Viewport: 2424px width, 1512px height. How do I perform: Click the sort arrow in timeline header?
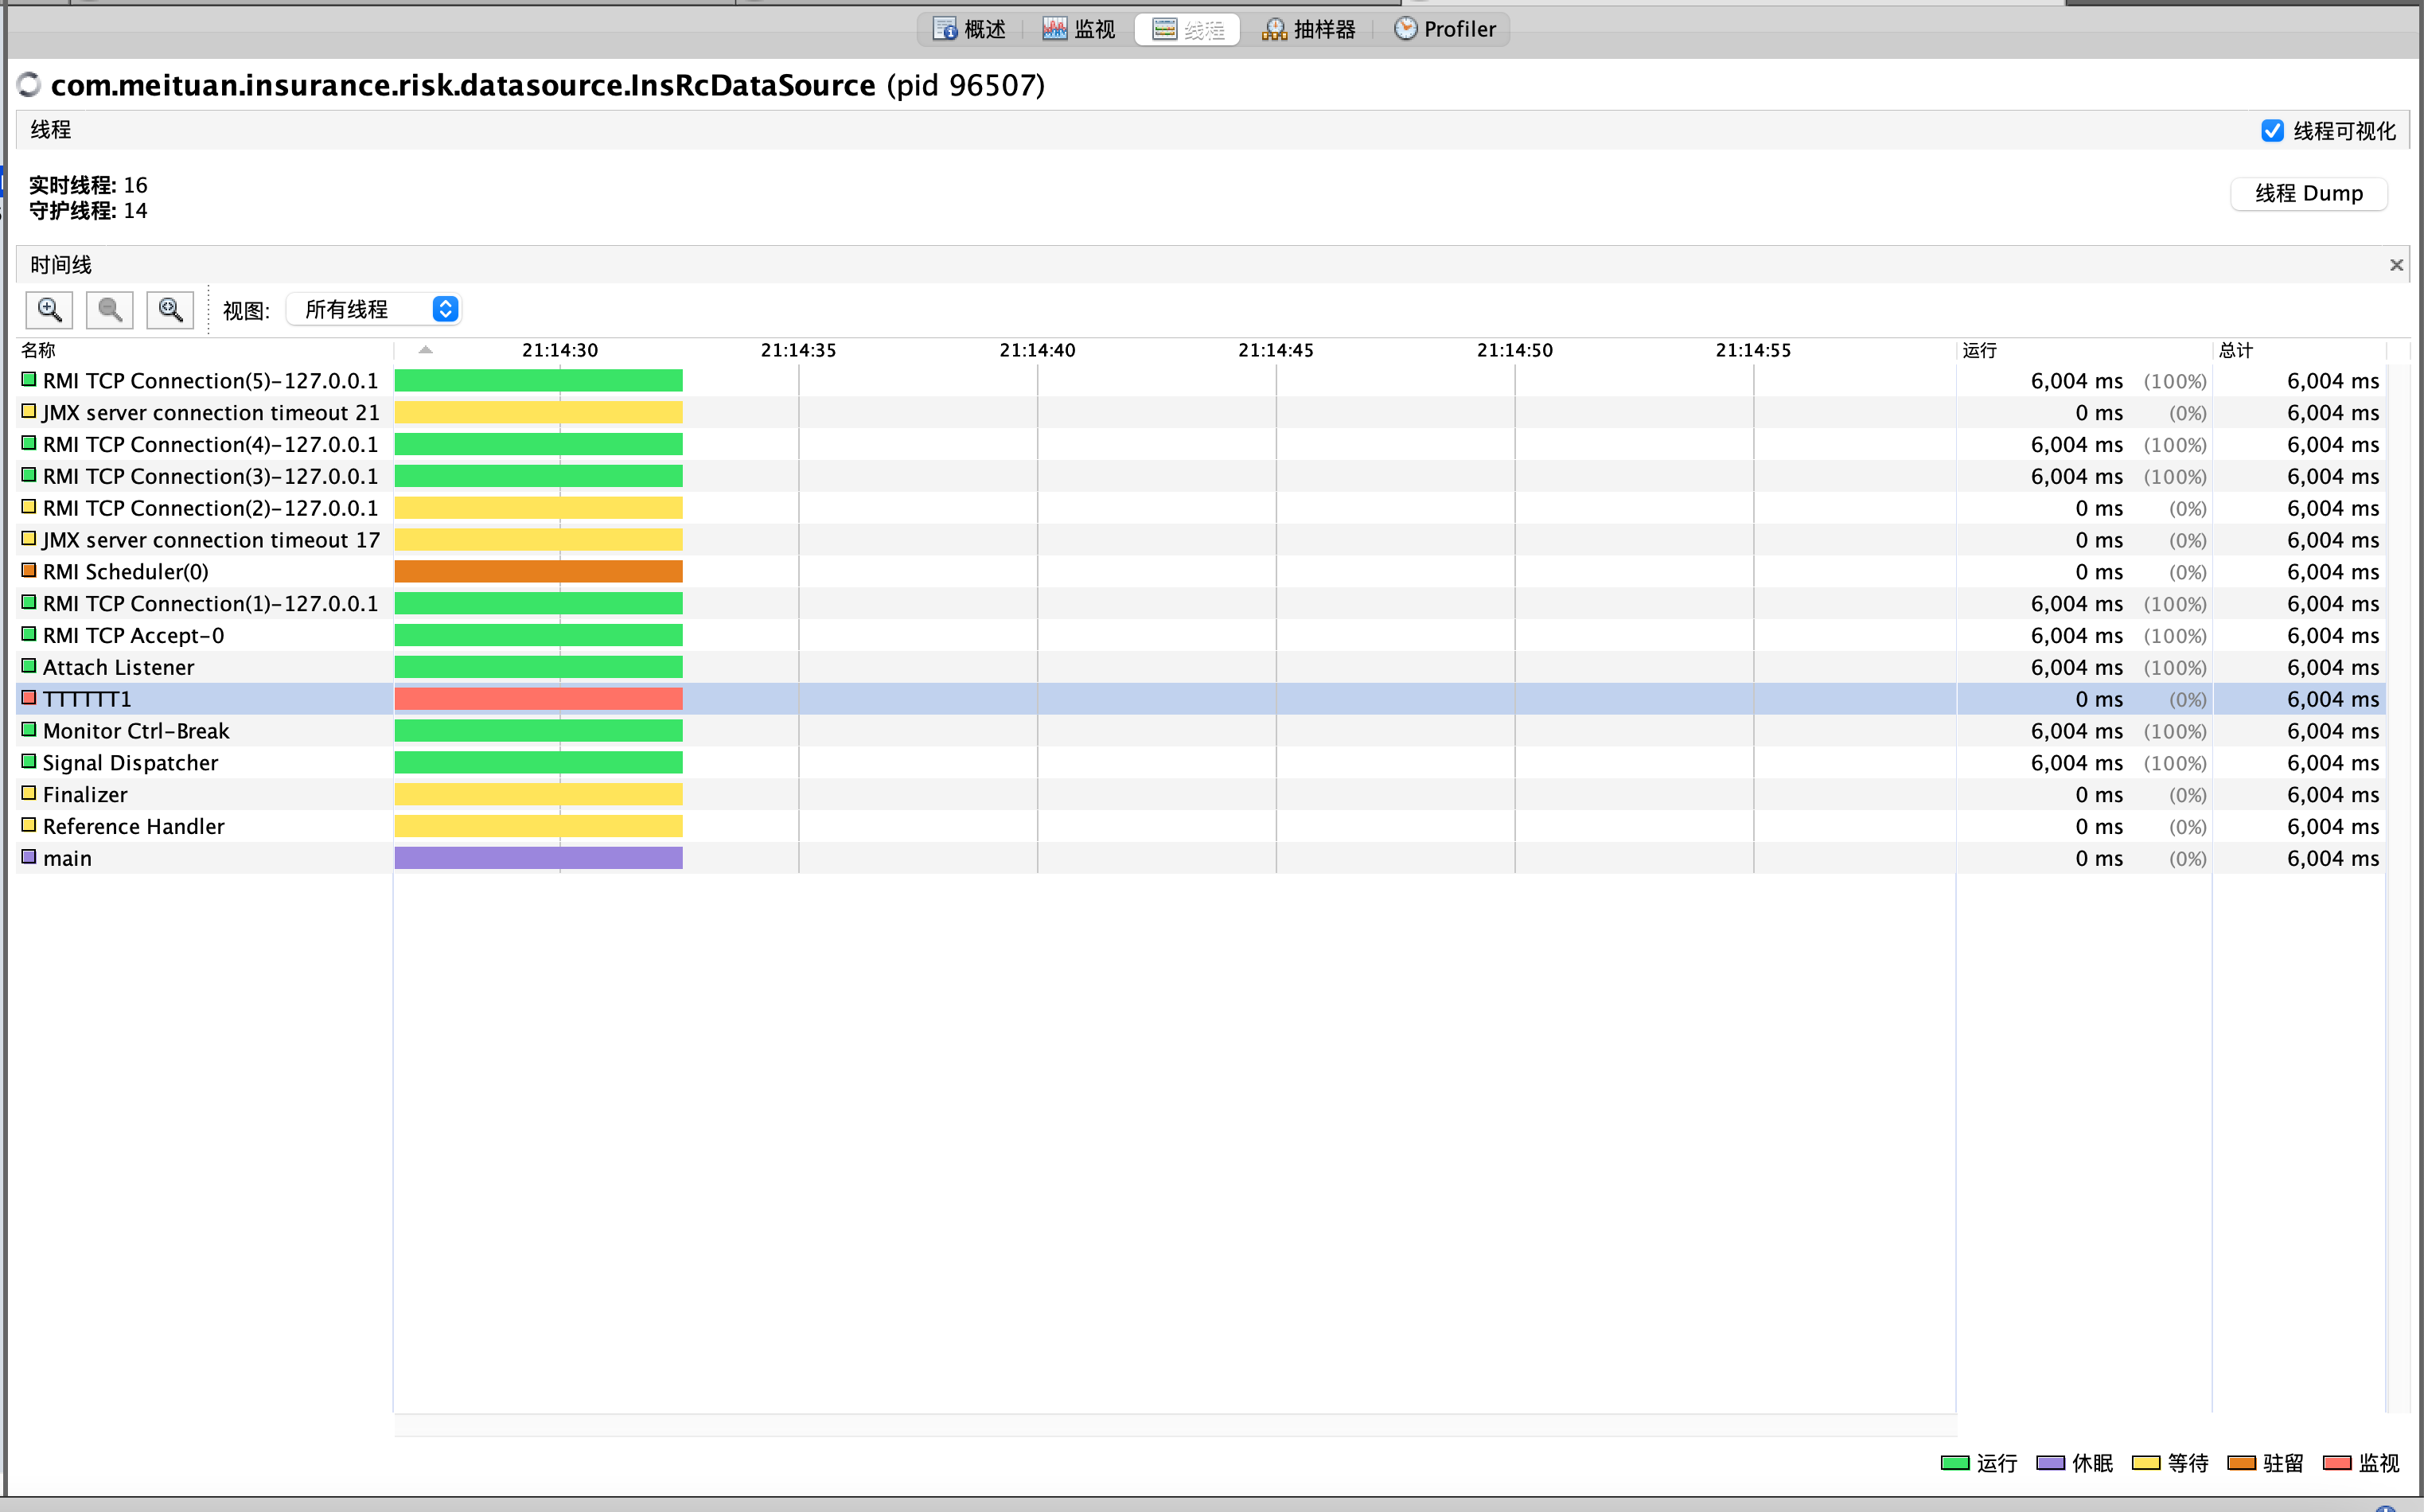point(425,350)
